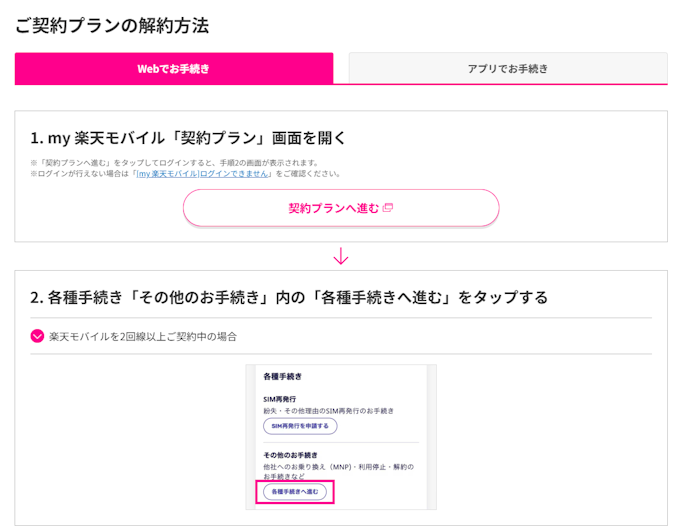Click the 契約プランへ進む button
This screenshot has width=690, height=529.
tap(341, 208)
